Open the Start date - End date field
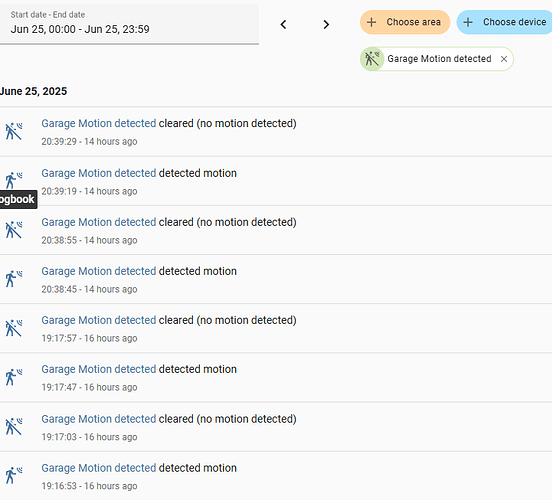The width and height of the screenshot is (552, 500). [129, 24]
